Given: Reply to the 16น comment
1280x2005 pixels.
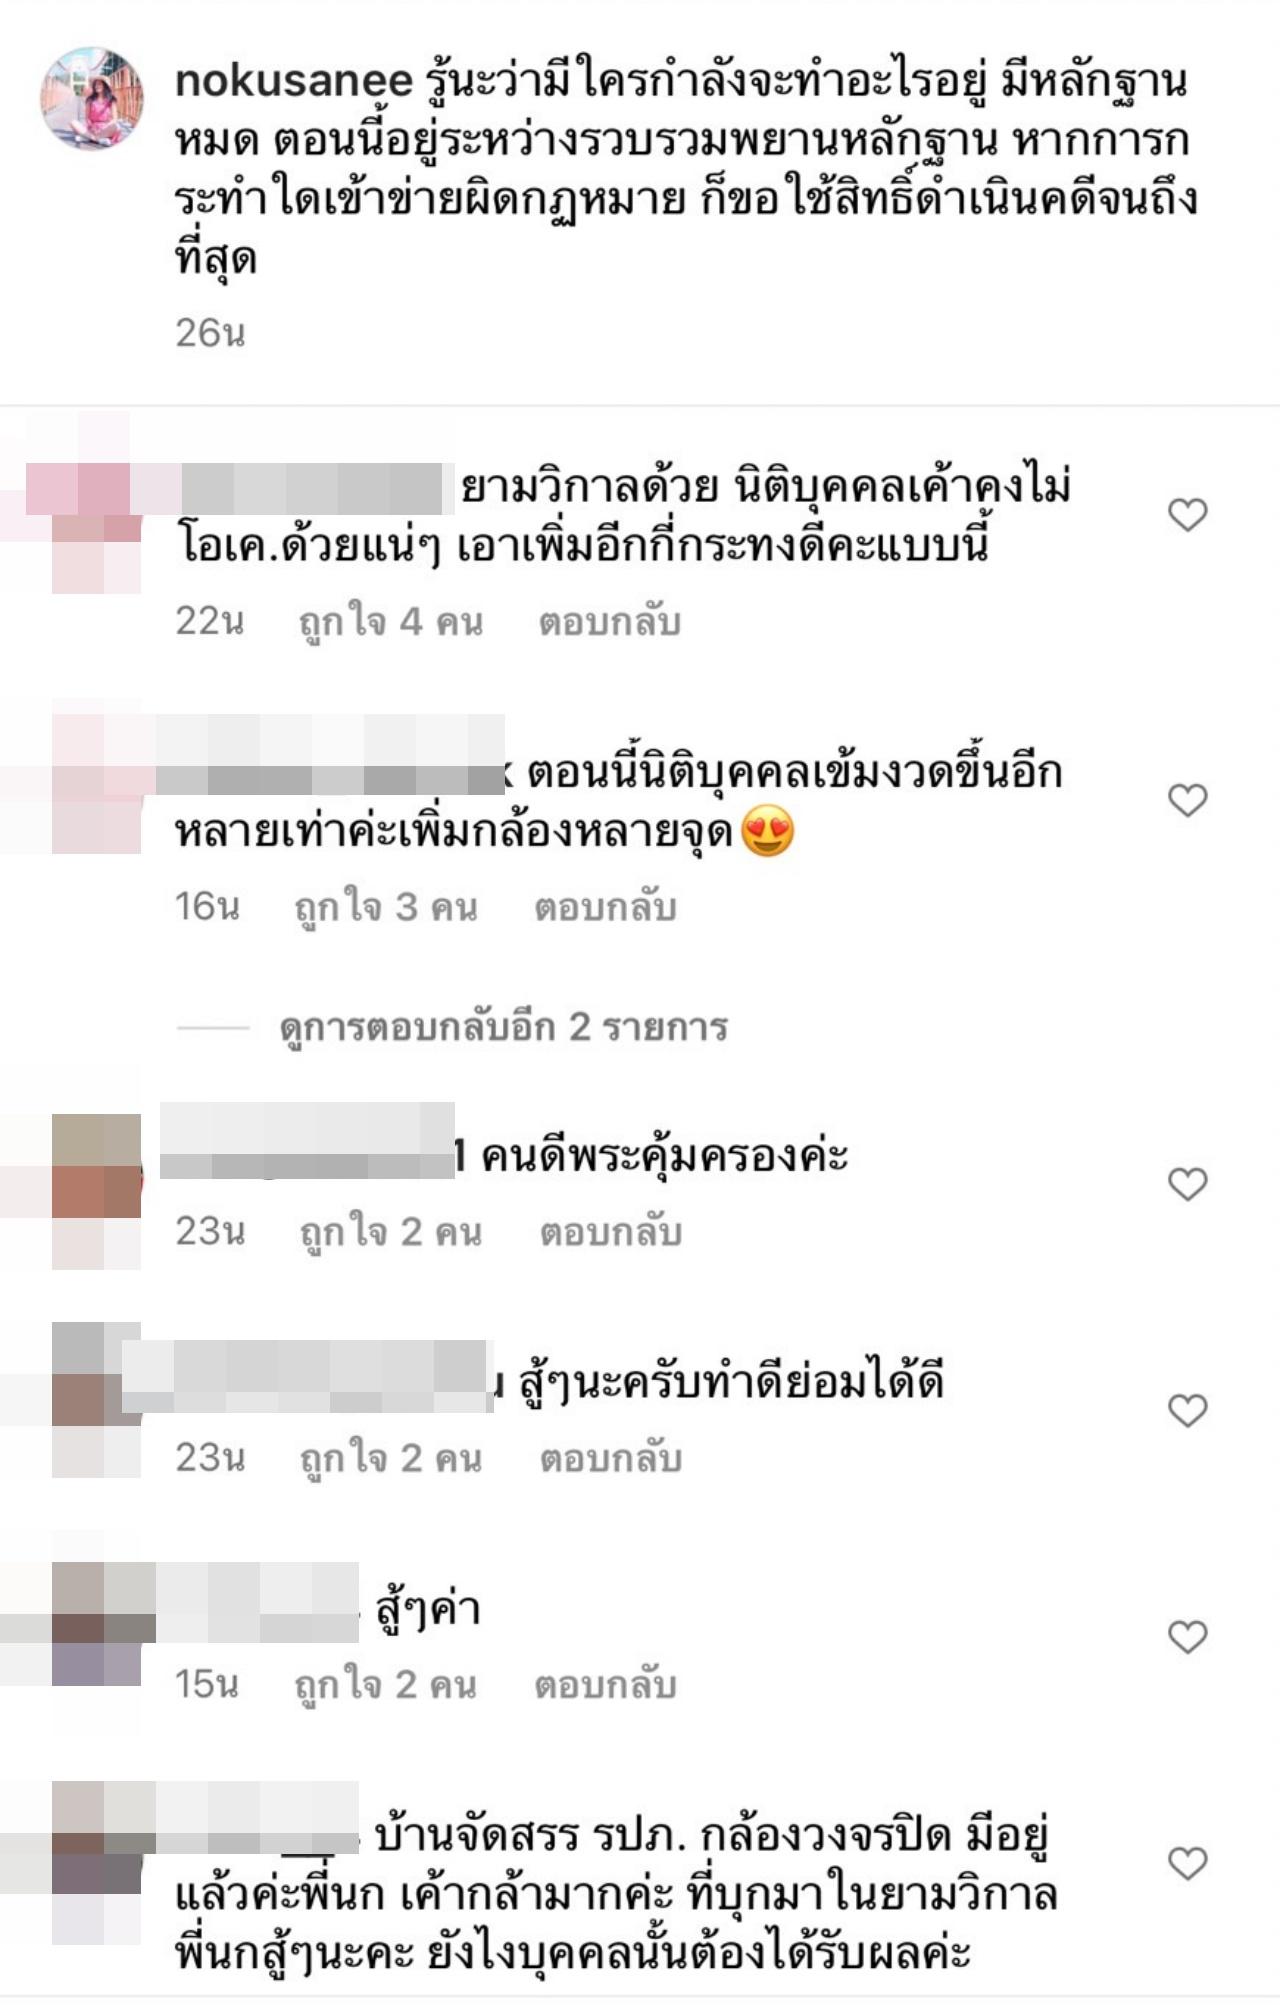Looking at the screenshot, I should pyautogui.click(x=605, y=907).
